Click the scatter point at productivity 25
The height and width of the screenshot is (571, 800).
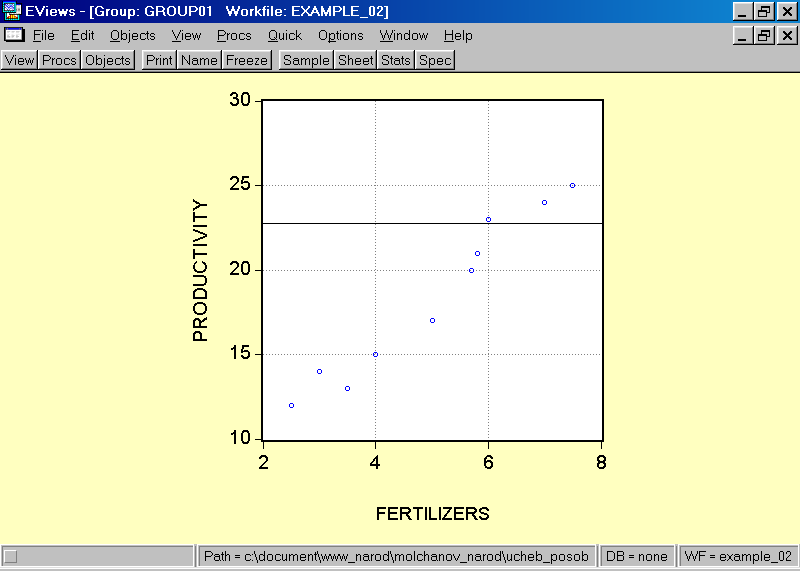572,186
